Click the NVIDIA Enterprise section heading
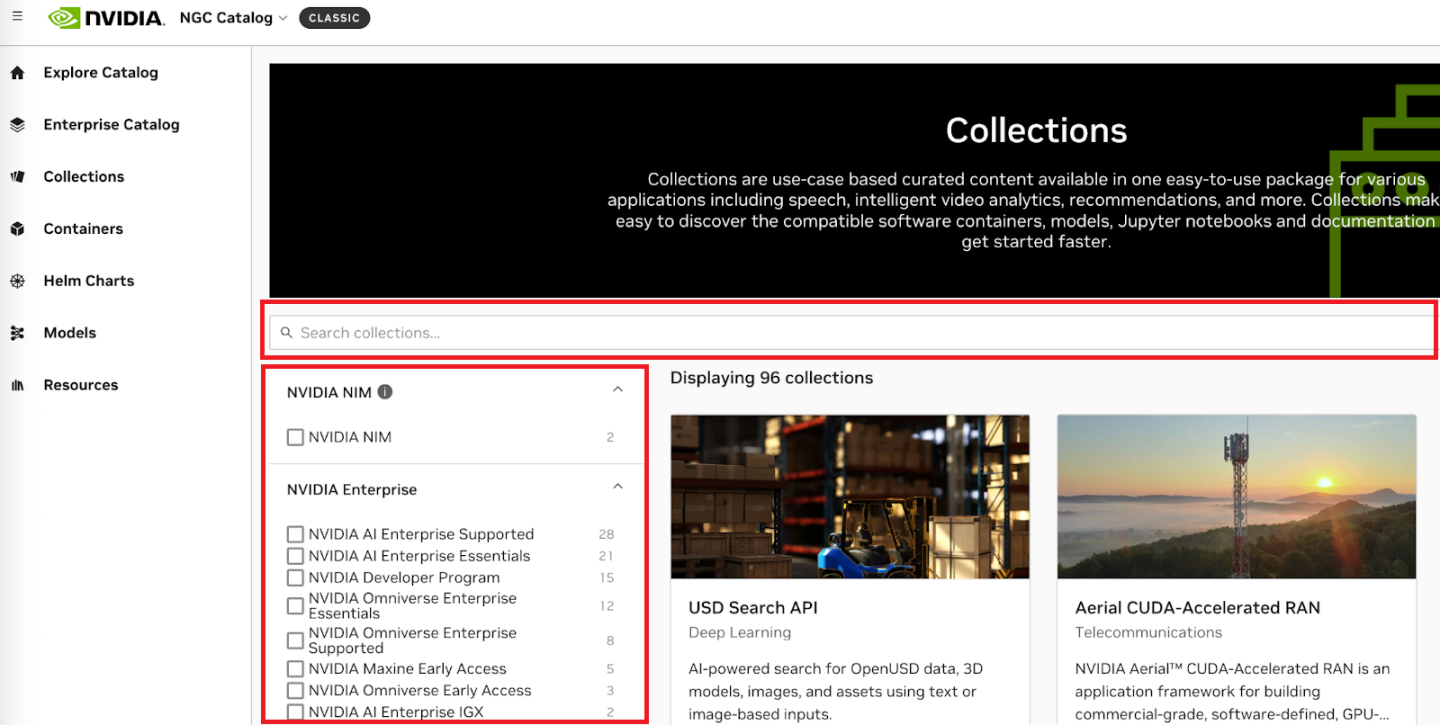 [x=352, y=490]
